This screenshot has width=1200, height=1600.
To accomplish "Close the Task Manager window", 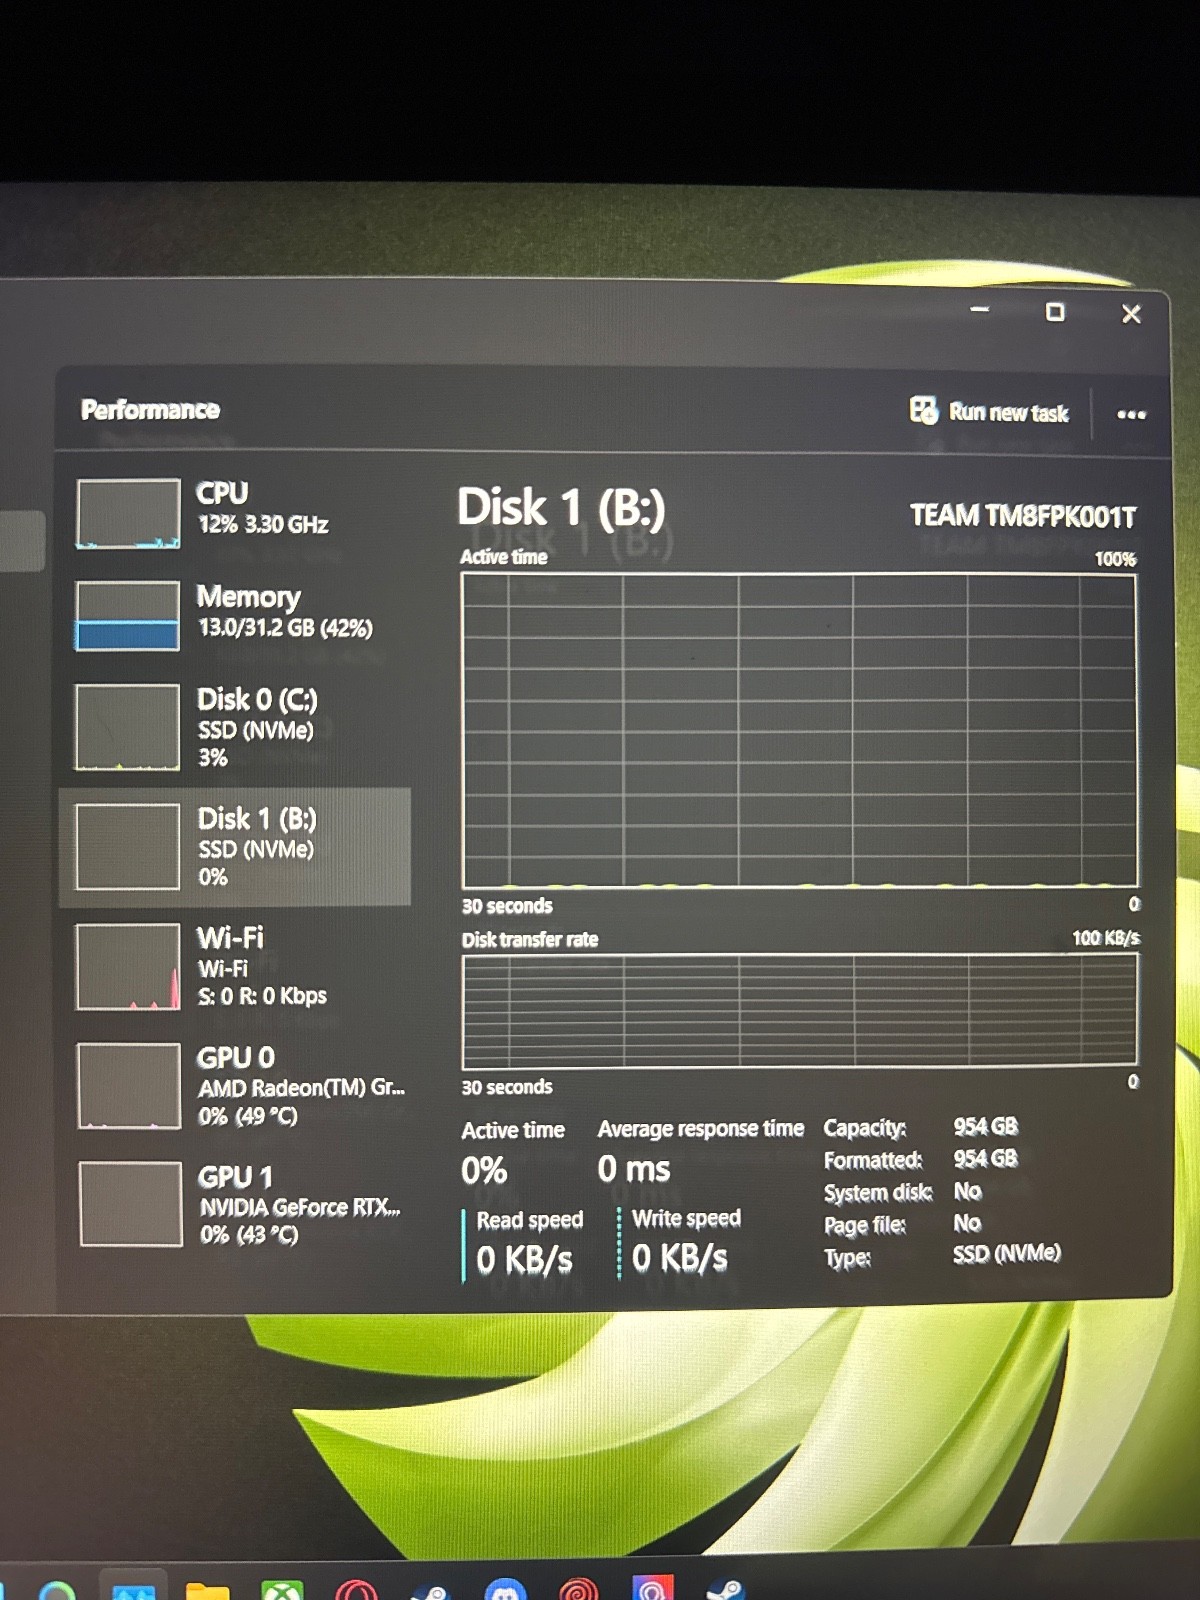I will pyautogui.click(x=1131, y=314).
